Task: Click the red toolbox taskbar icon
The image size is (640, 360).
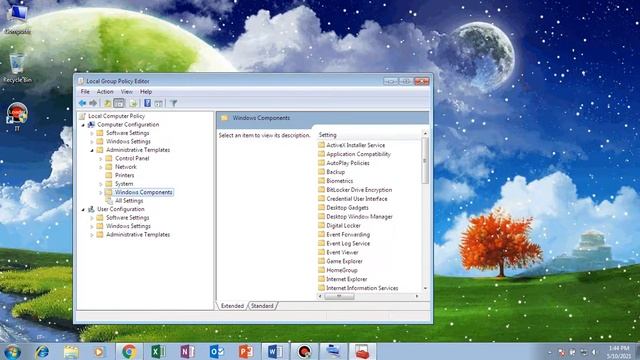Action: (x=362, y=351)
